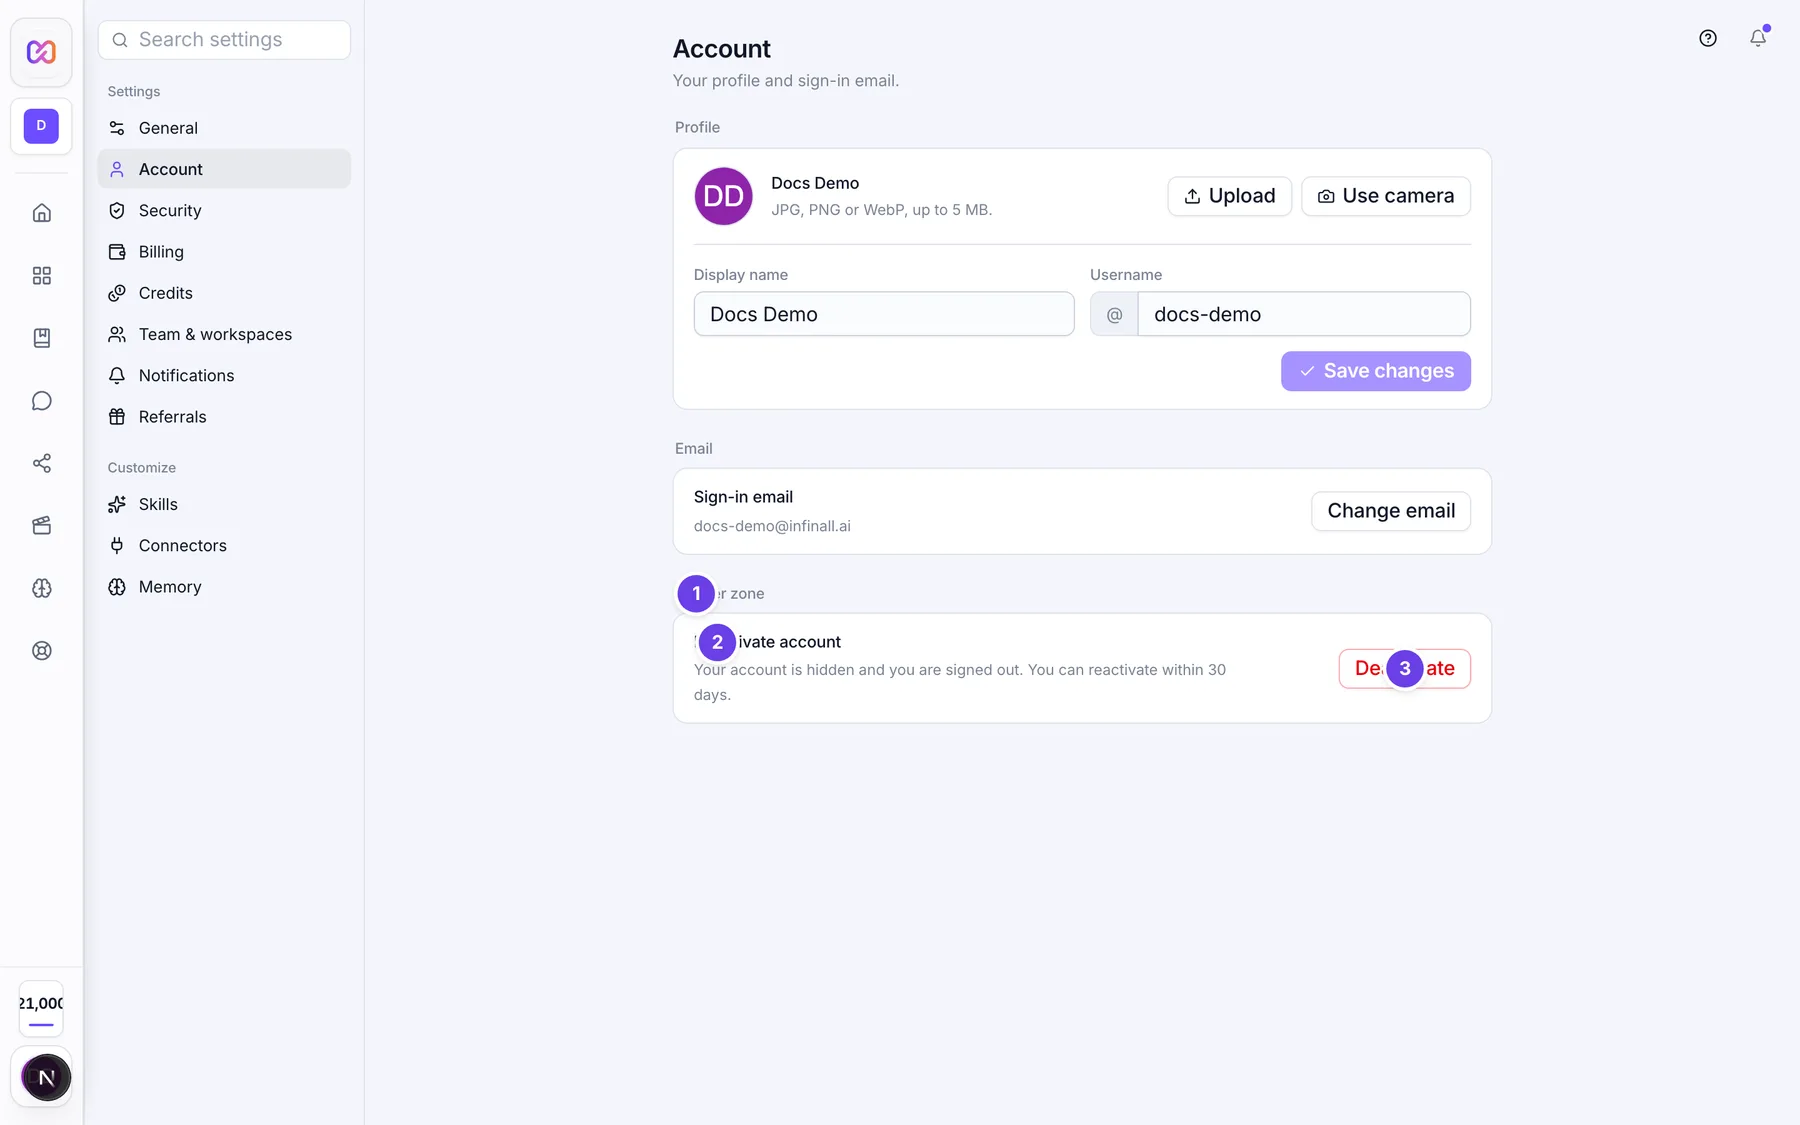The image size is (1800, 1125).
Task: Open Credits settings
Action: (x=224, y=293)
